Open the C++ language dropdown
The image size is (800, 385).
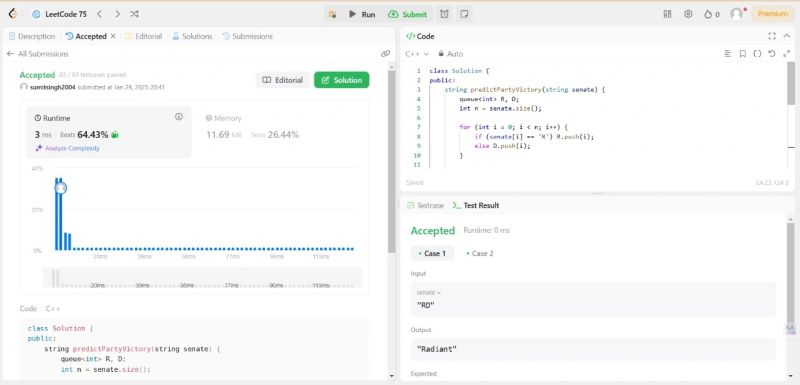coord(417,54)
